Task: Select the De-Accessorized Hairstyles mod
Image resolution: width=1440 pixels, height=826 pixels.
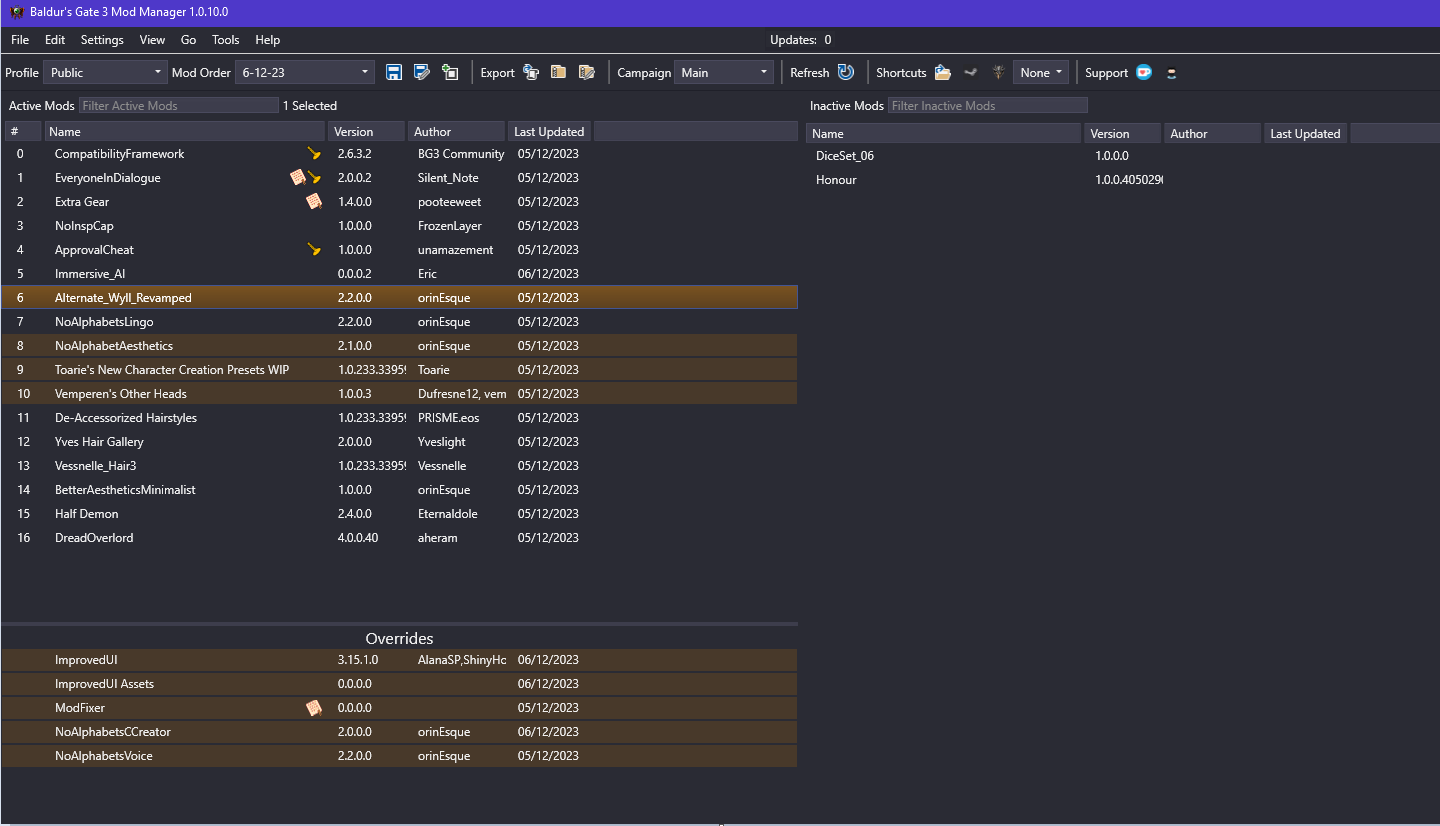Action: (x=400, y=418)
